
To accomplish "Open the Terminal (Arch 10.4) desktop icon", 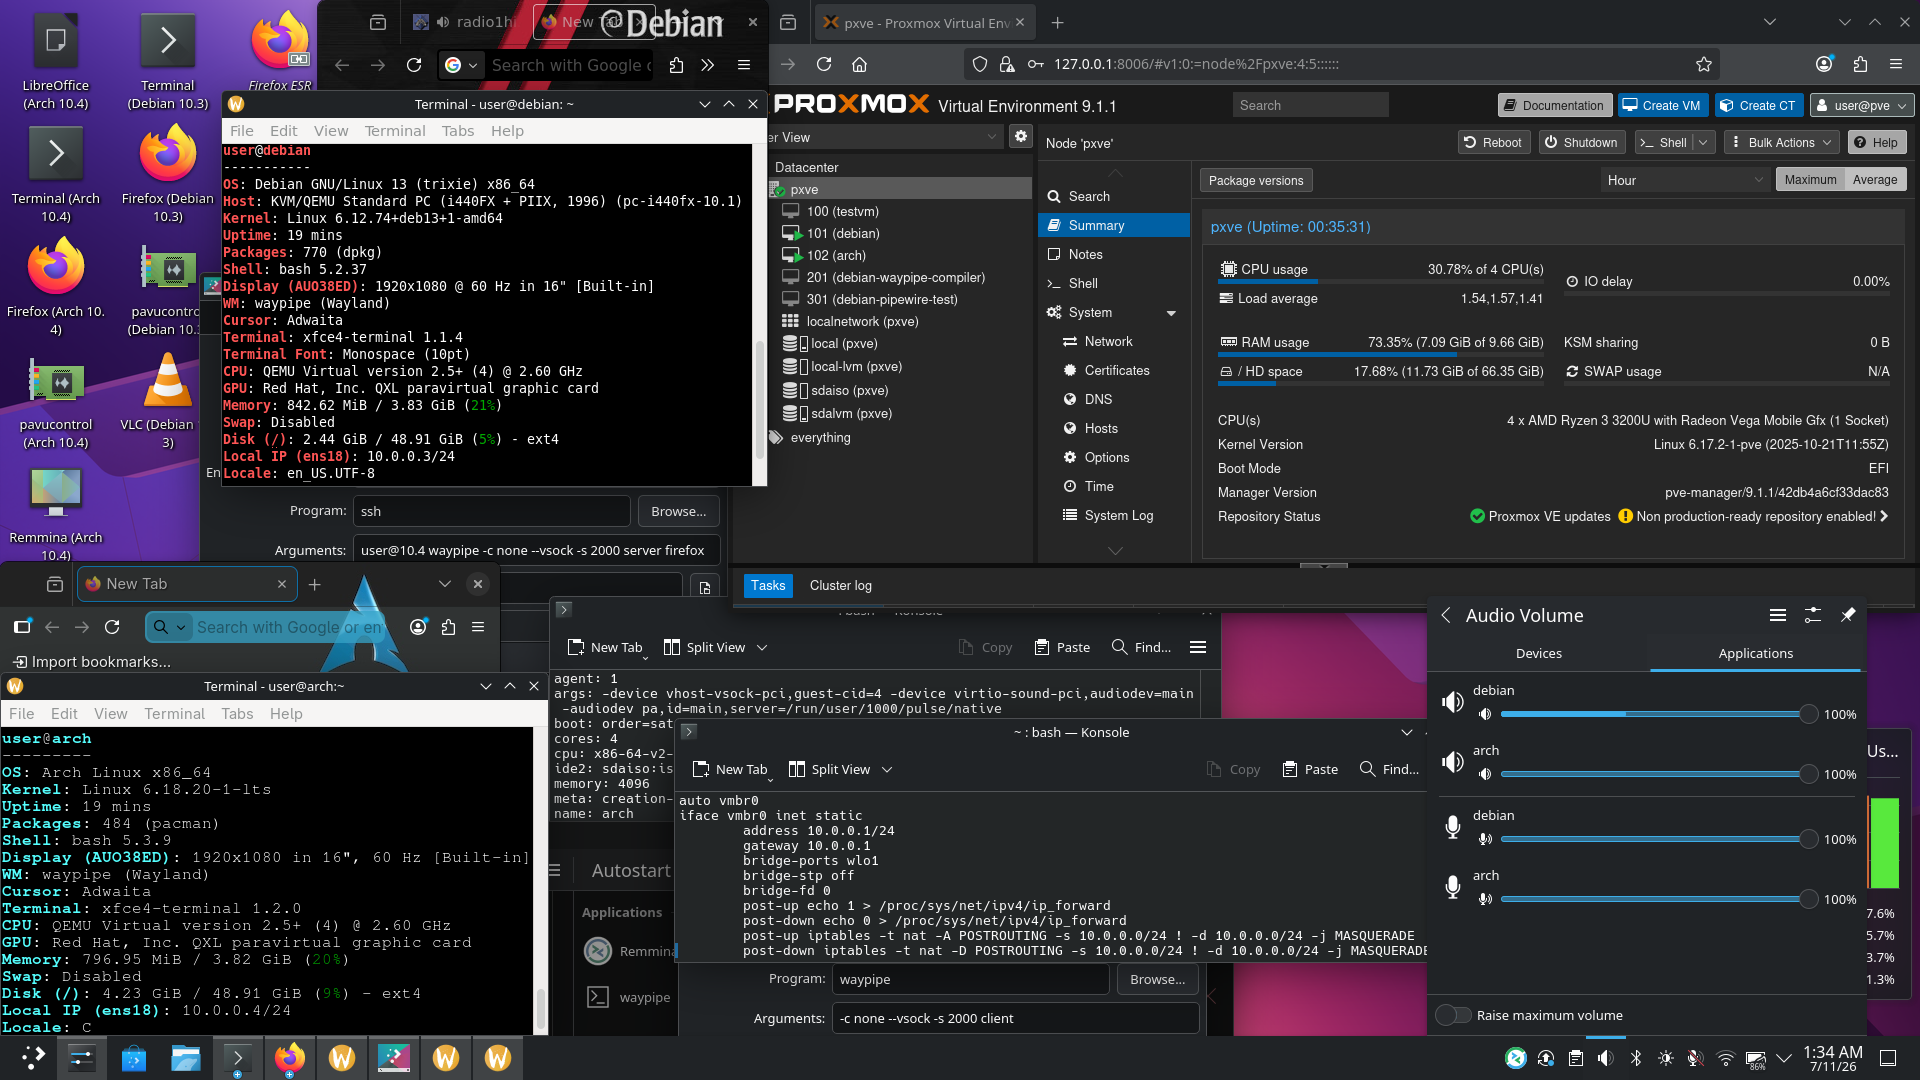I will click(x=56, y=175).
